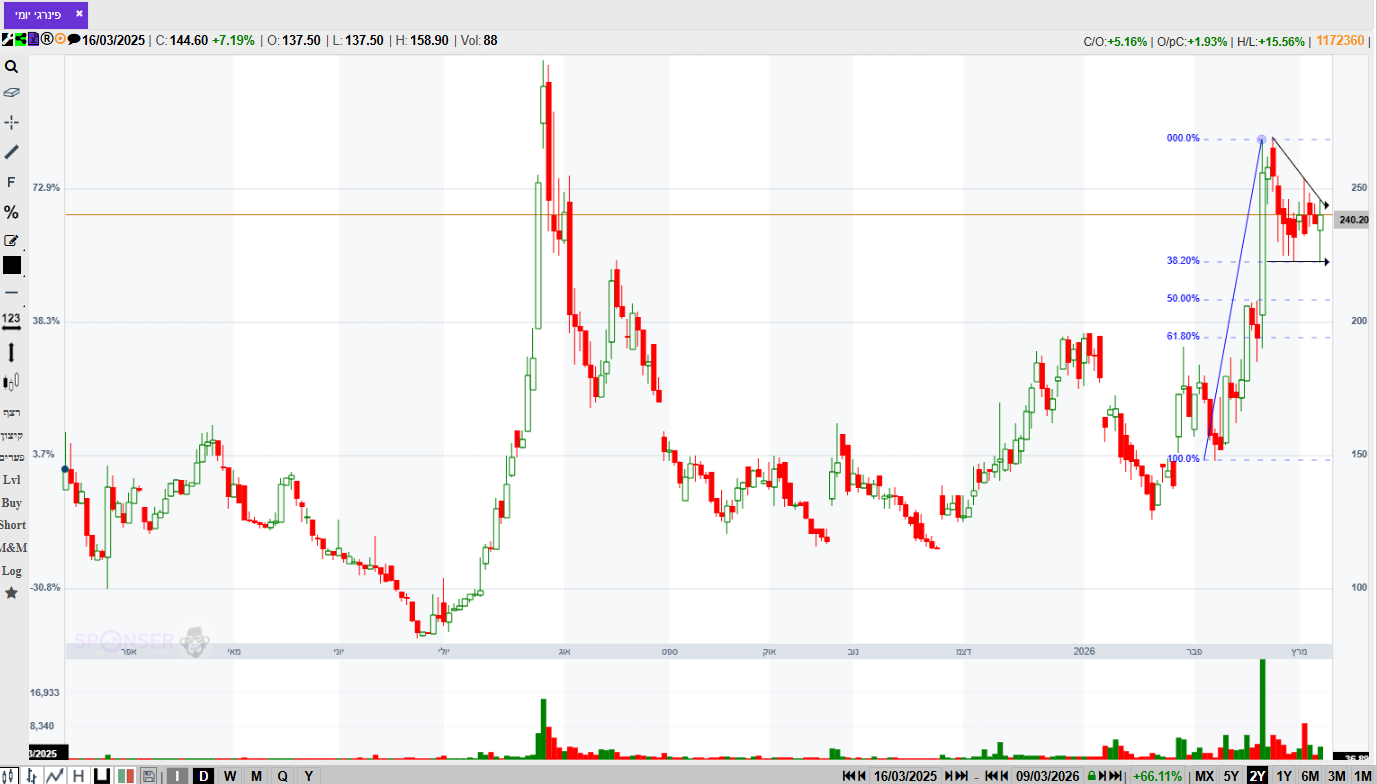The width and height of the screenshot is (1377, 784).
Task: Toggle the קיצוץ option
Action: coord(11,435)
